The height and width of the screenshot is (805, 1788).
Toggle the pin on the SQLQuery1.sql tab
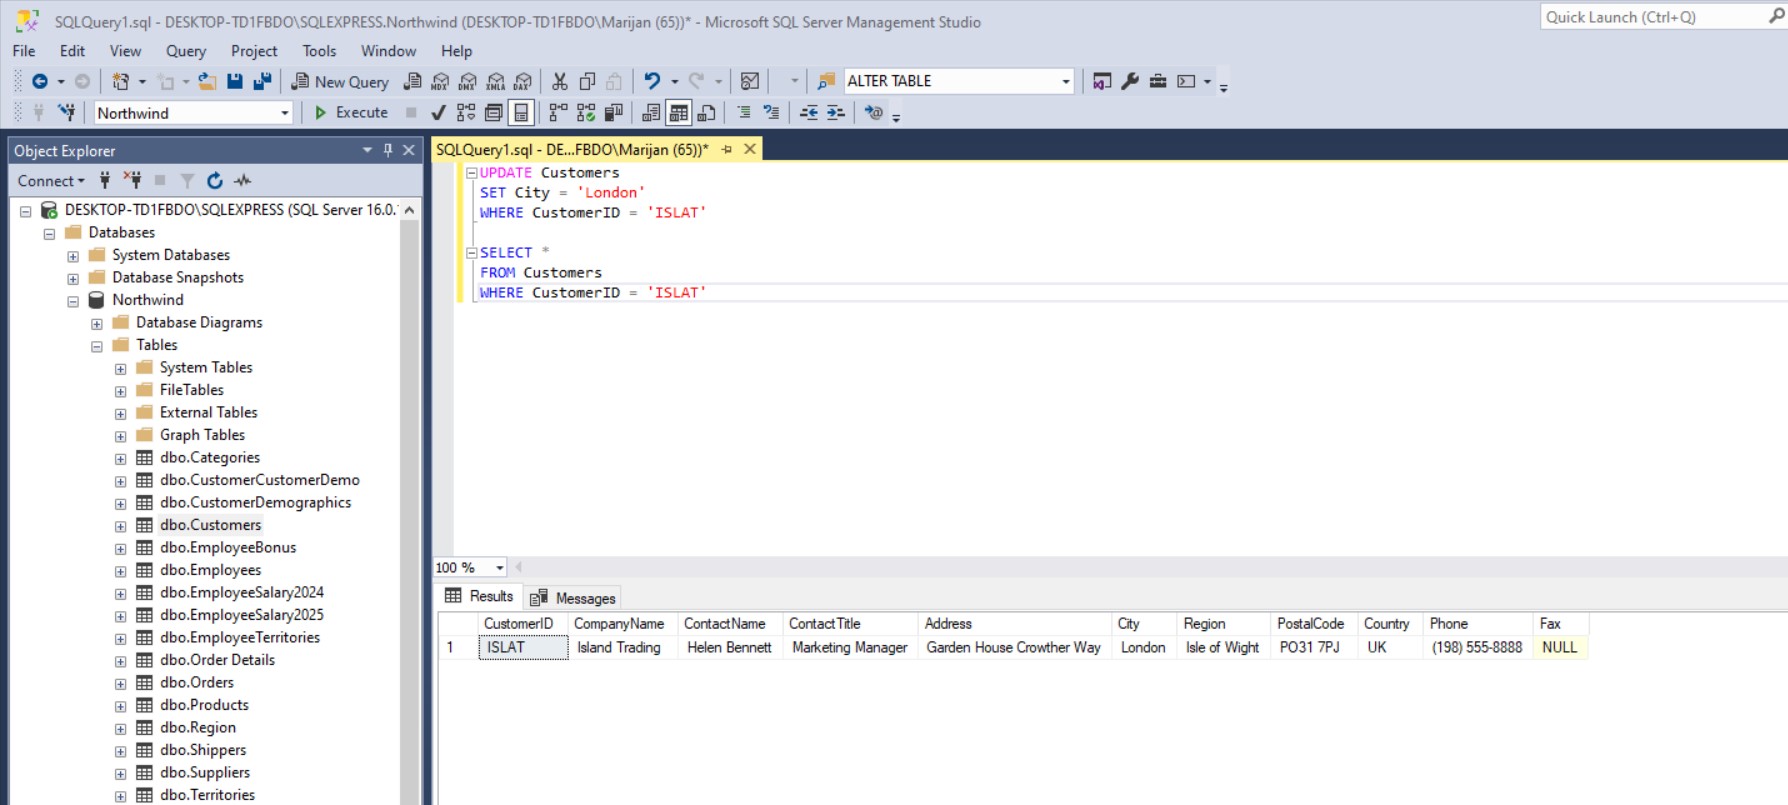pyautogui.click(x=727, y=149)
